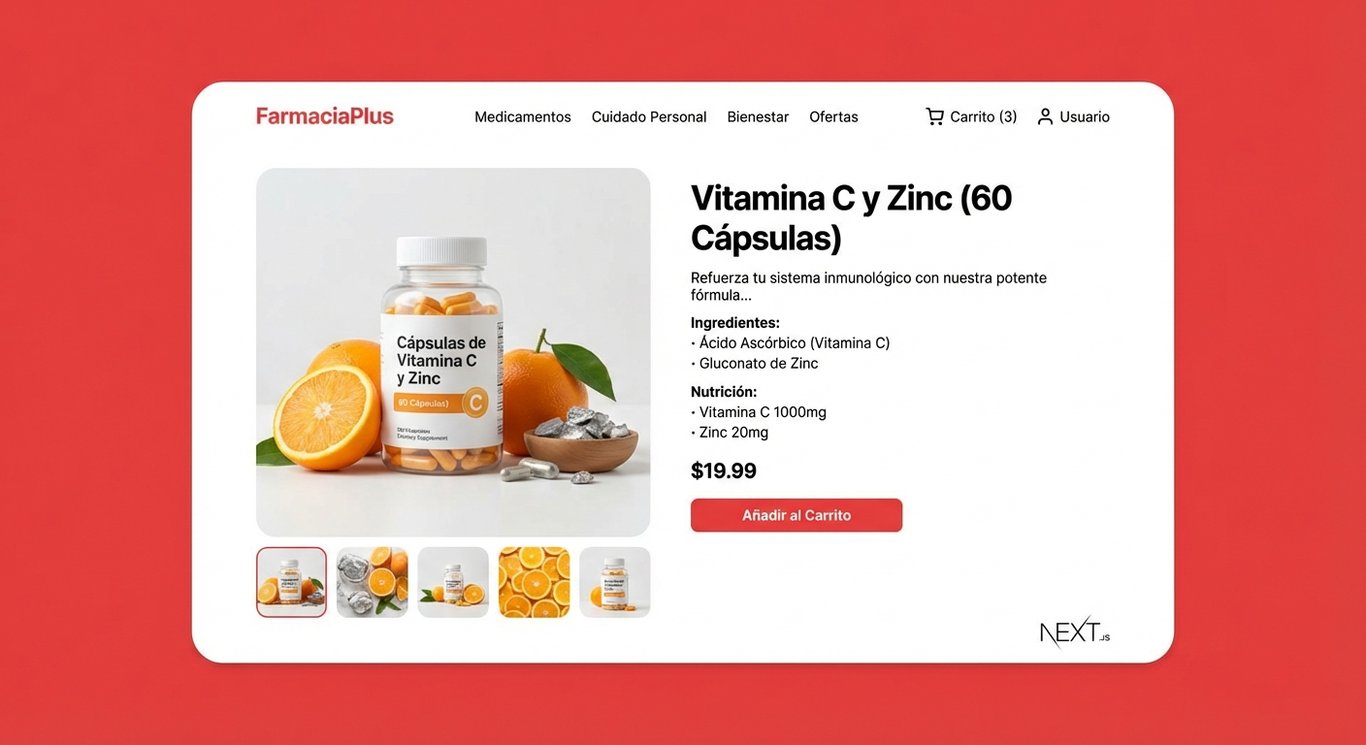Click the $19.99 price

click(724, 471)
